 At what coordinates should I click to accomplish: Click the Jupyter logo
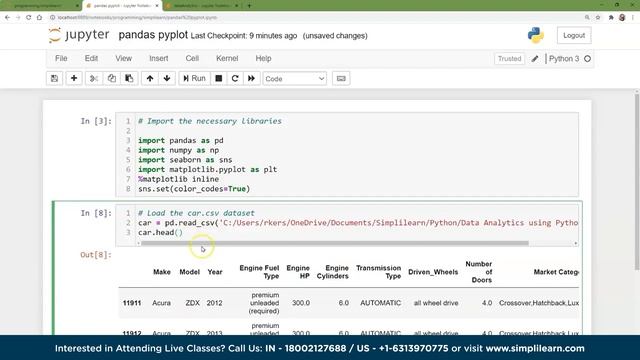click(79, 35)
